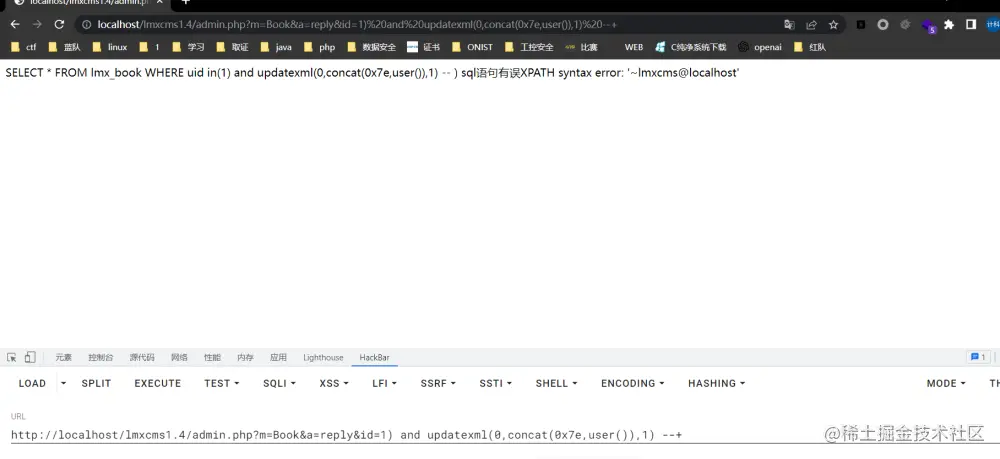Toggle the browser side panel icon
Screen dimensions: 1000x459
coord(971,25)
